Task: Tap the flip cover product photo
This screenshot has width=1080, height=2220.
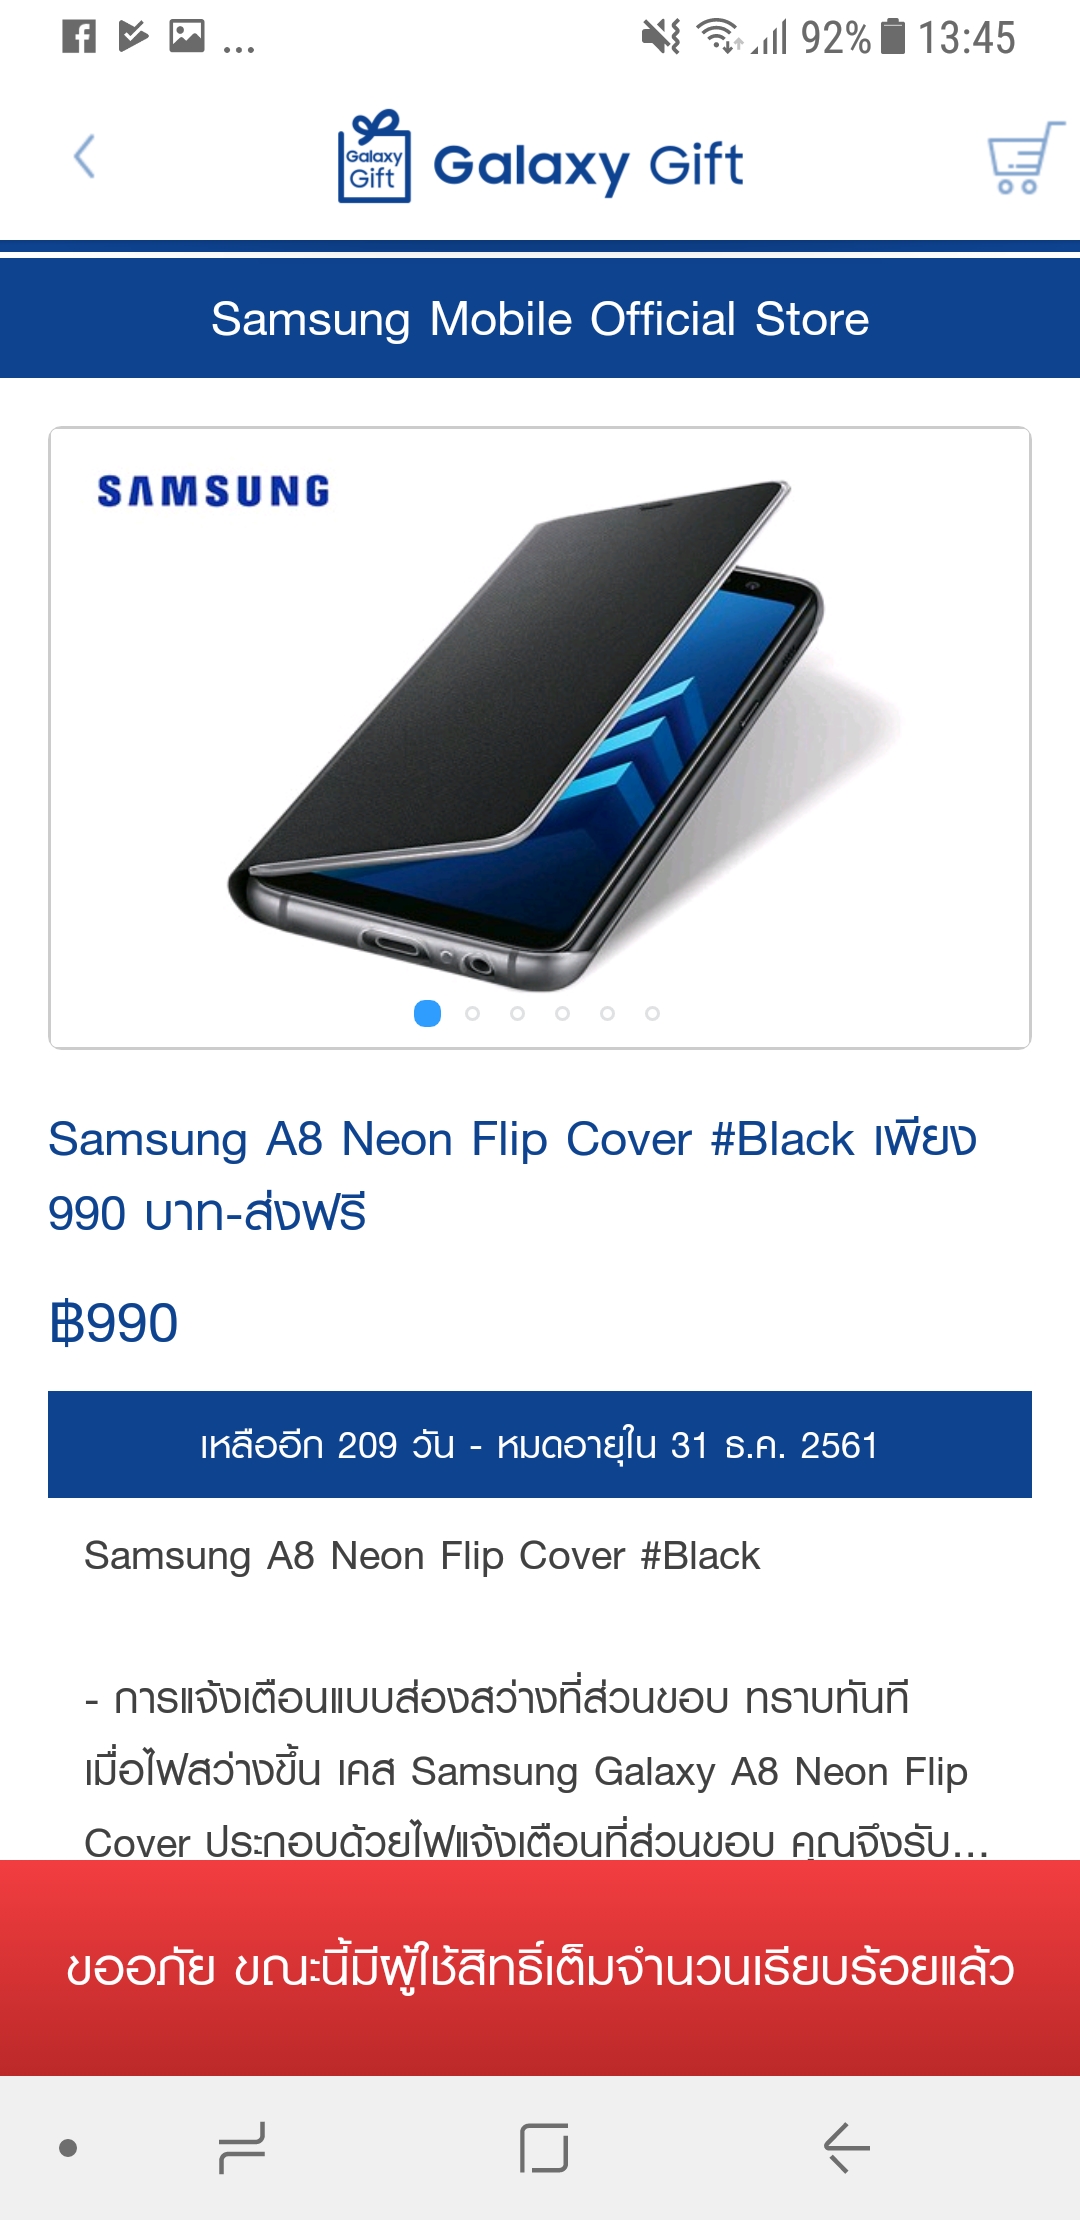Action: tap(540, 738)
